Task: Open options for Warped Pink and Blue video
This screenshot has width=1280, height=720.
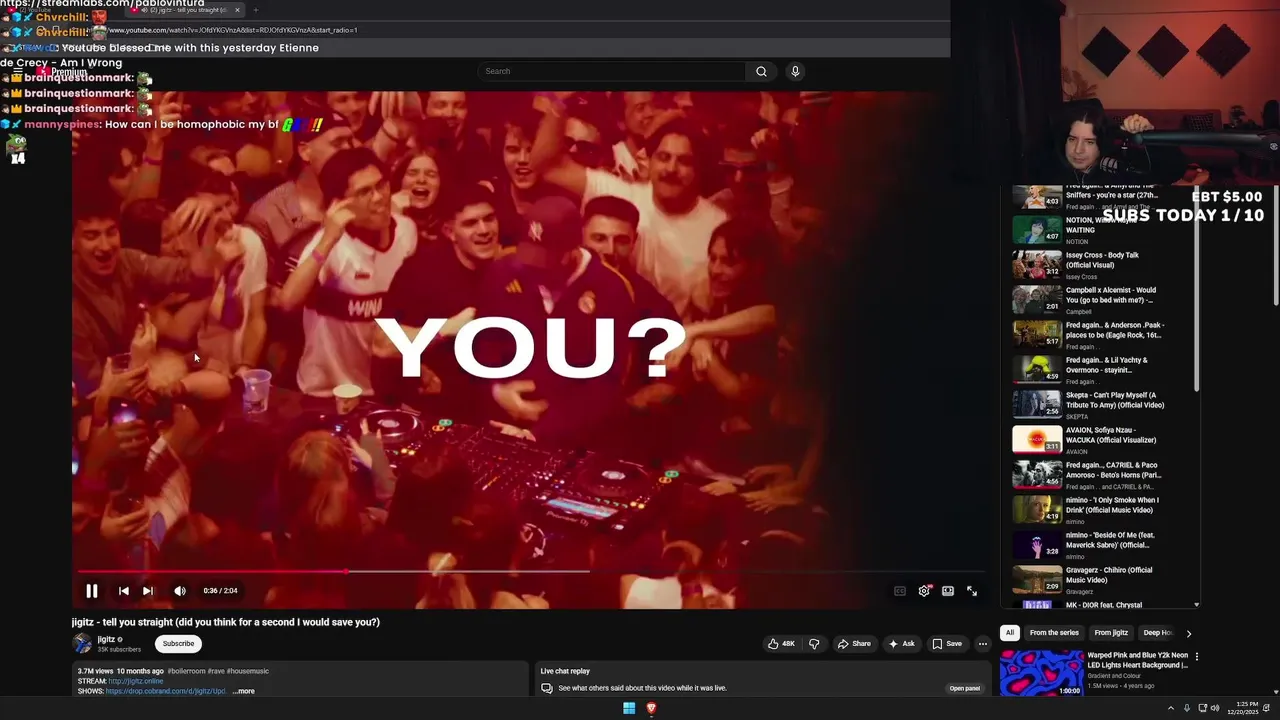Action: [x=1196, y=657]
